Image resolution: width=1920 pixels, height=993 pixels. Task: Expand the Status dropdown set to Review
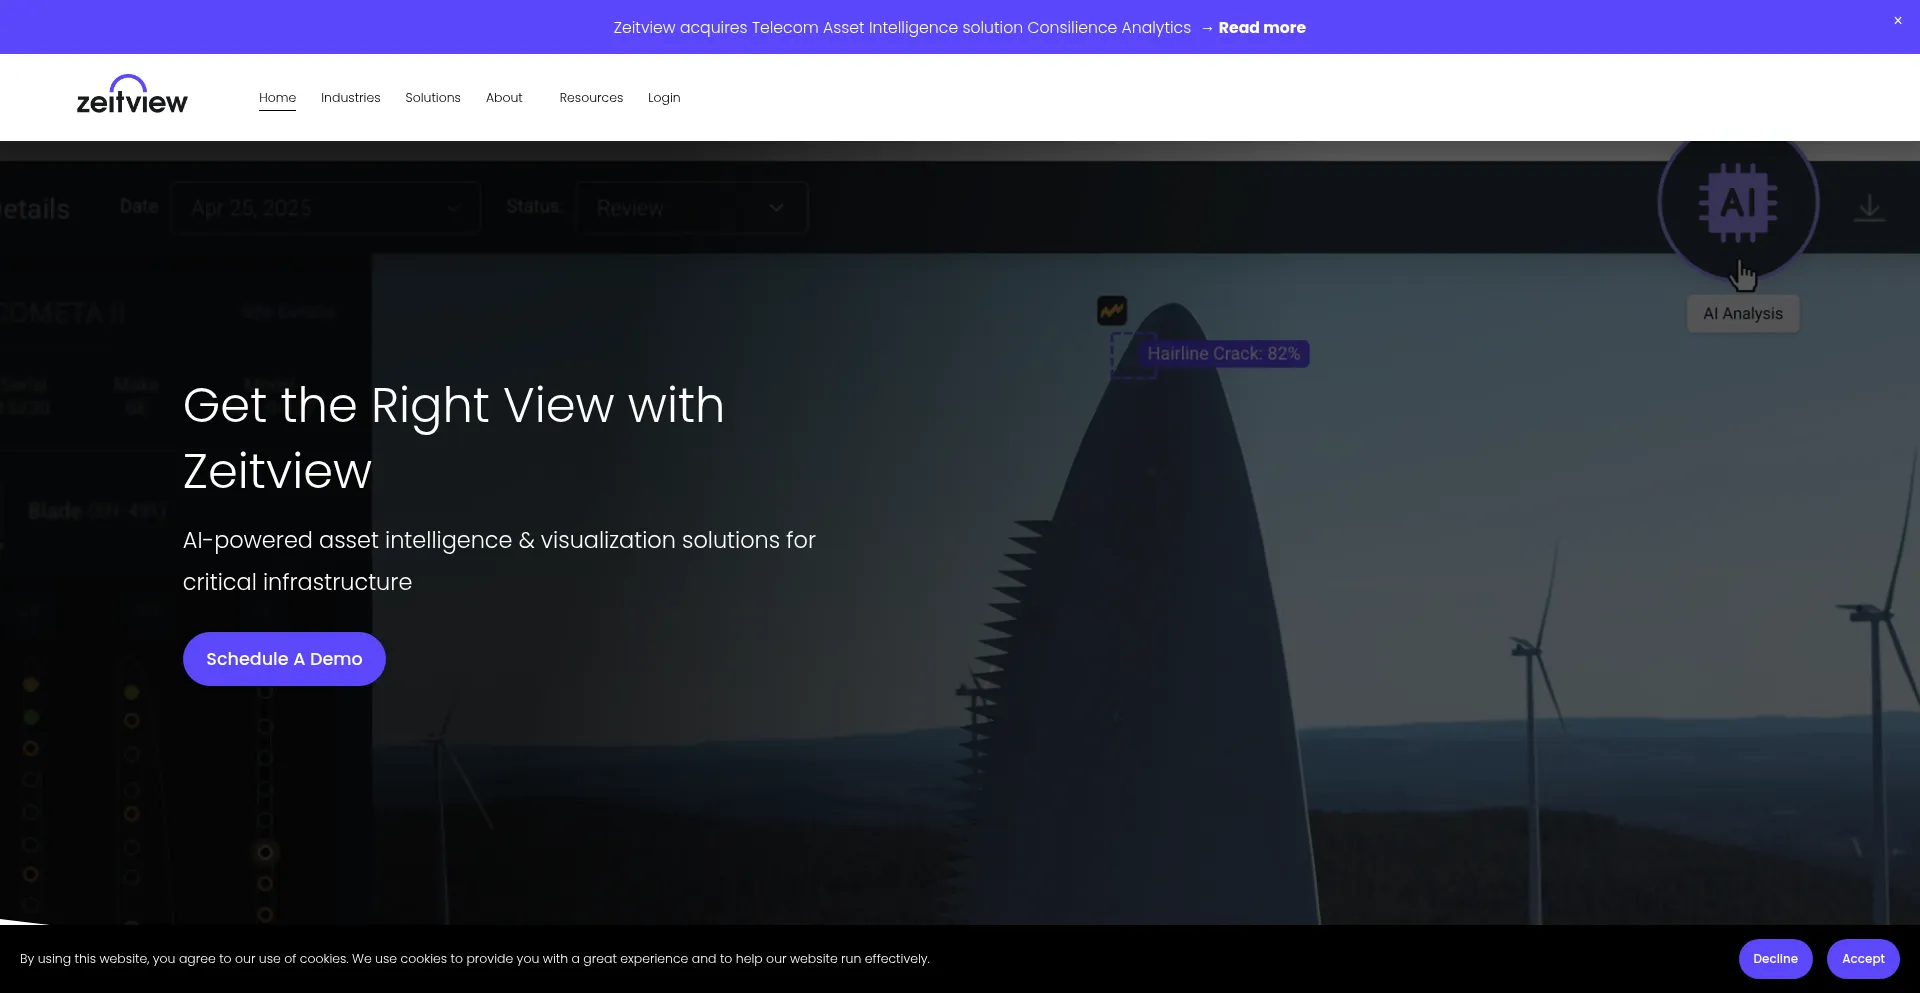pyautogui.click(x=691, y=208)
